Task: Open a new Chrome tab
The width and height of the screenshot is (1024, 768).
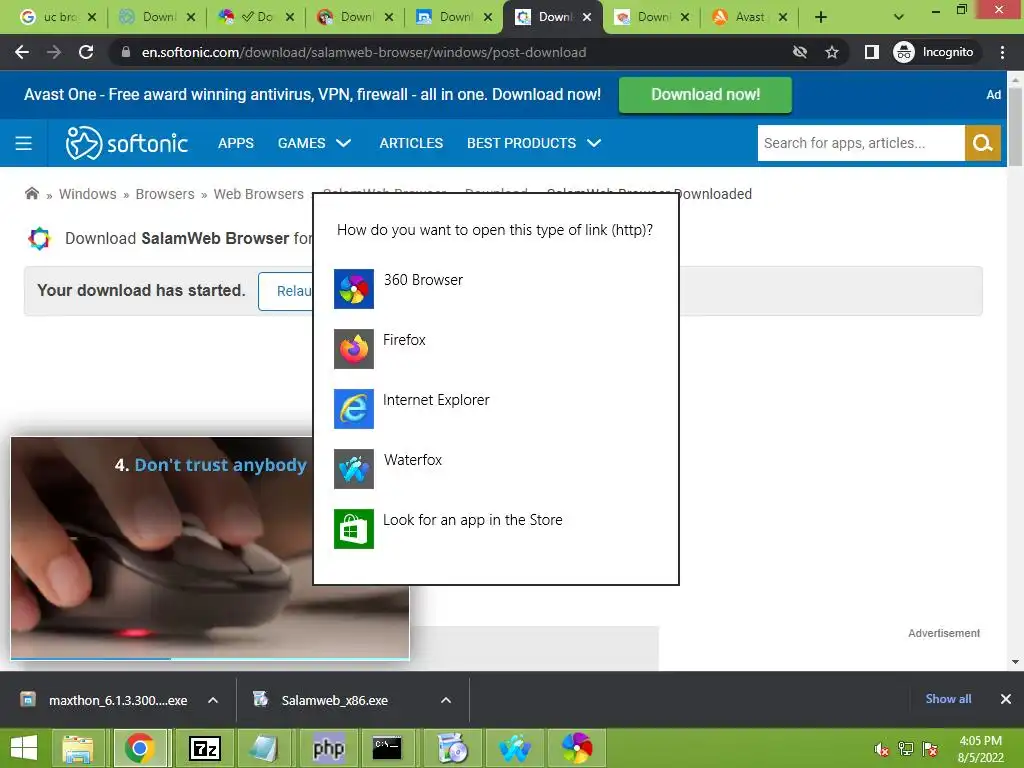Action: [821, 17]
